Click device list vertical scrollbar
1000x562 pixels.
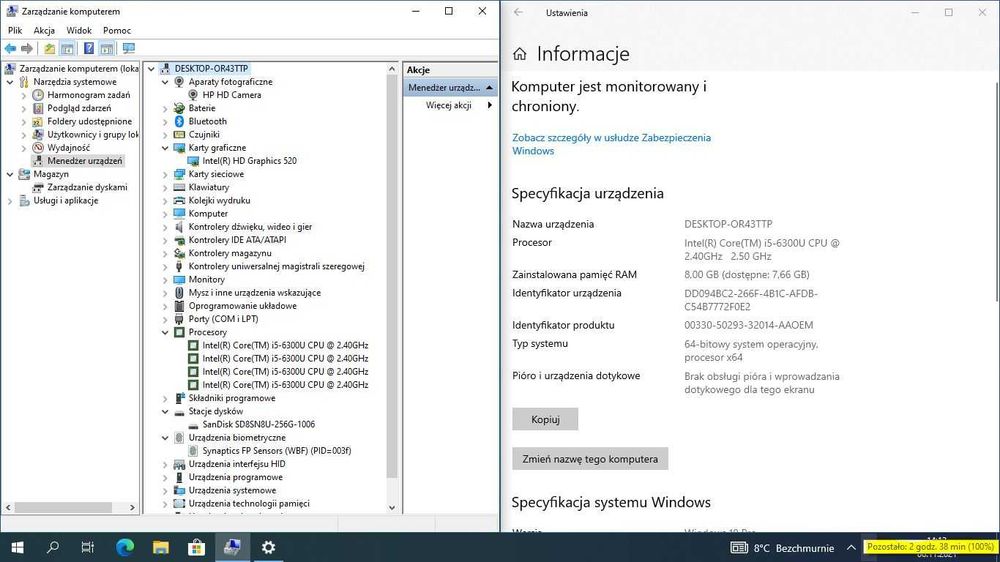point(392,274)
